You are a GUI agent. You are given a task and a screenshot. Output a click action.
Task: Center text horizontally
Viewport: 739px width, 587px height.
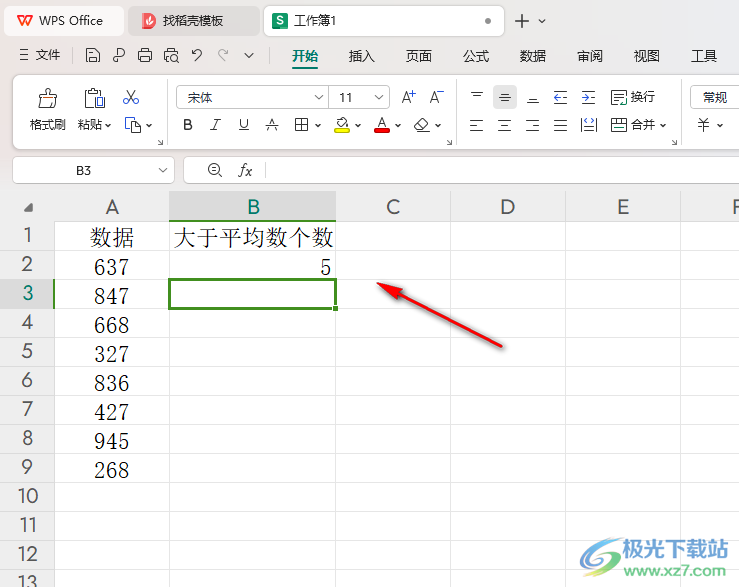coord(505,125)
